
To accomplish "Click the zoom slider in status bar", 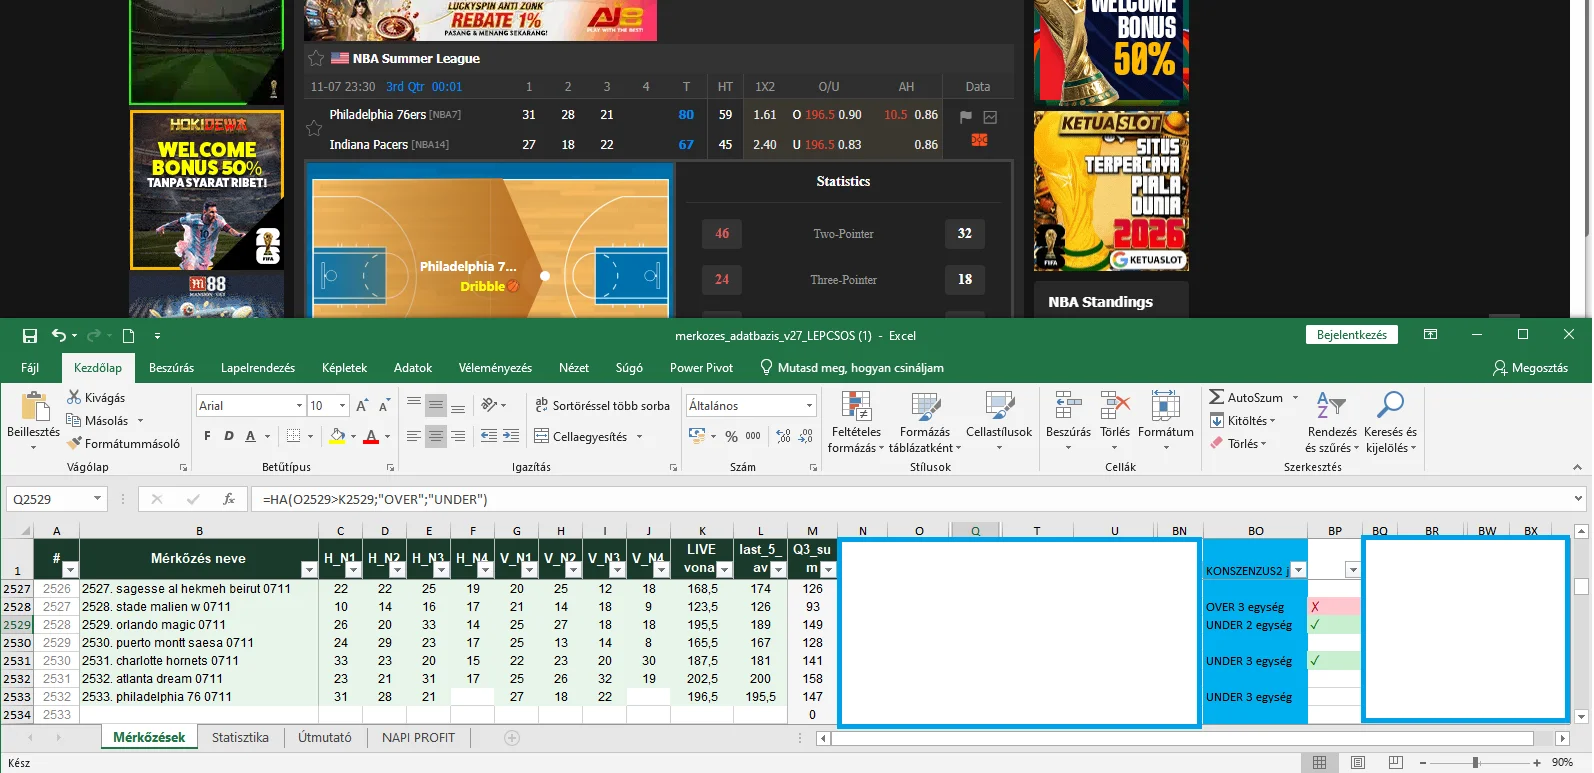I will 1475,762.
